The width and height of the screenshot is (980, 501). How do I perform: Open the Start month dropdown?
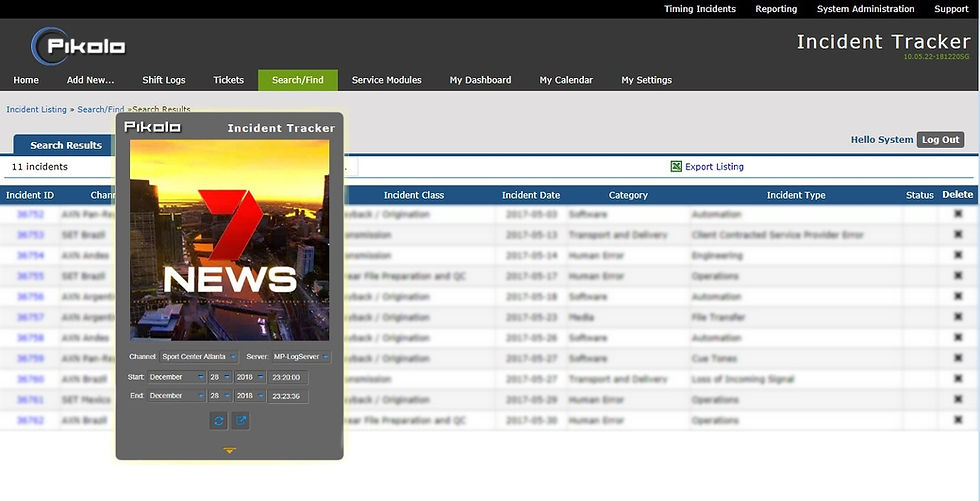pos(176,377)
